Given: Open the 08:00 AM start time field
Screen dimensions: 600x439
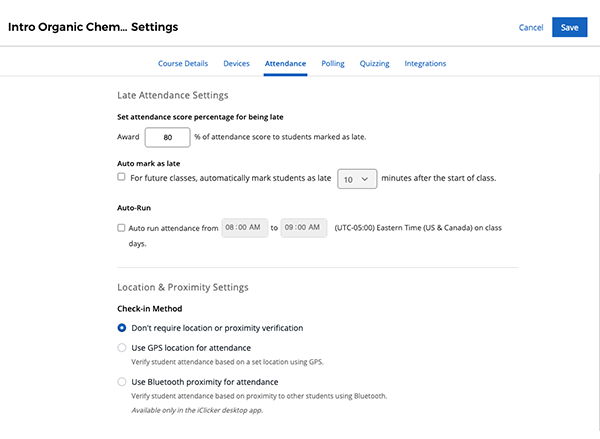Looking at the screenshot, I should 245,228.
